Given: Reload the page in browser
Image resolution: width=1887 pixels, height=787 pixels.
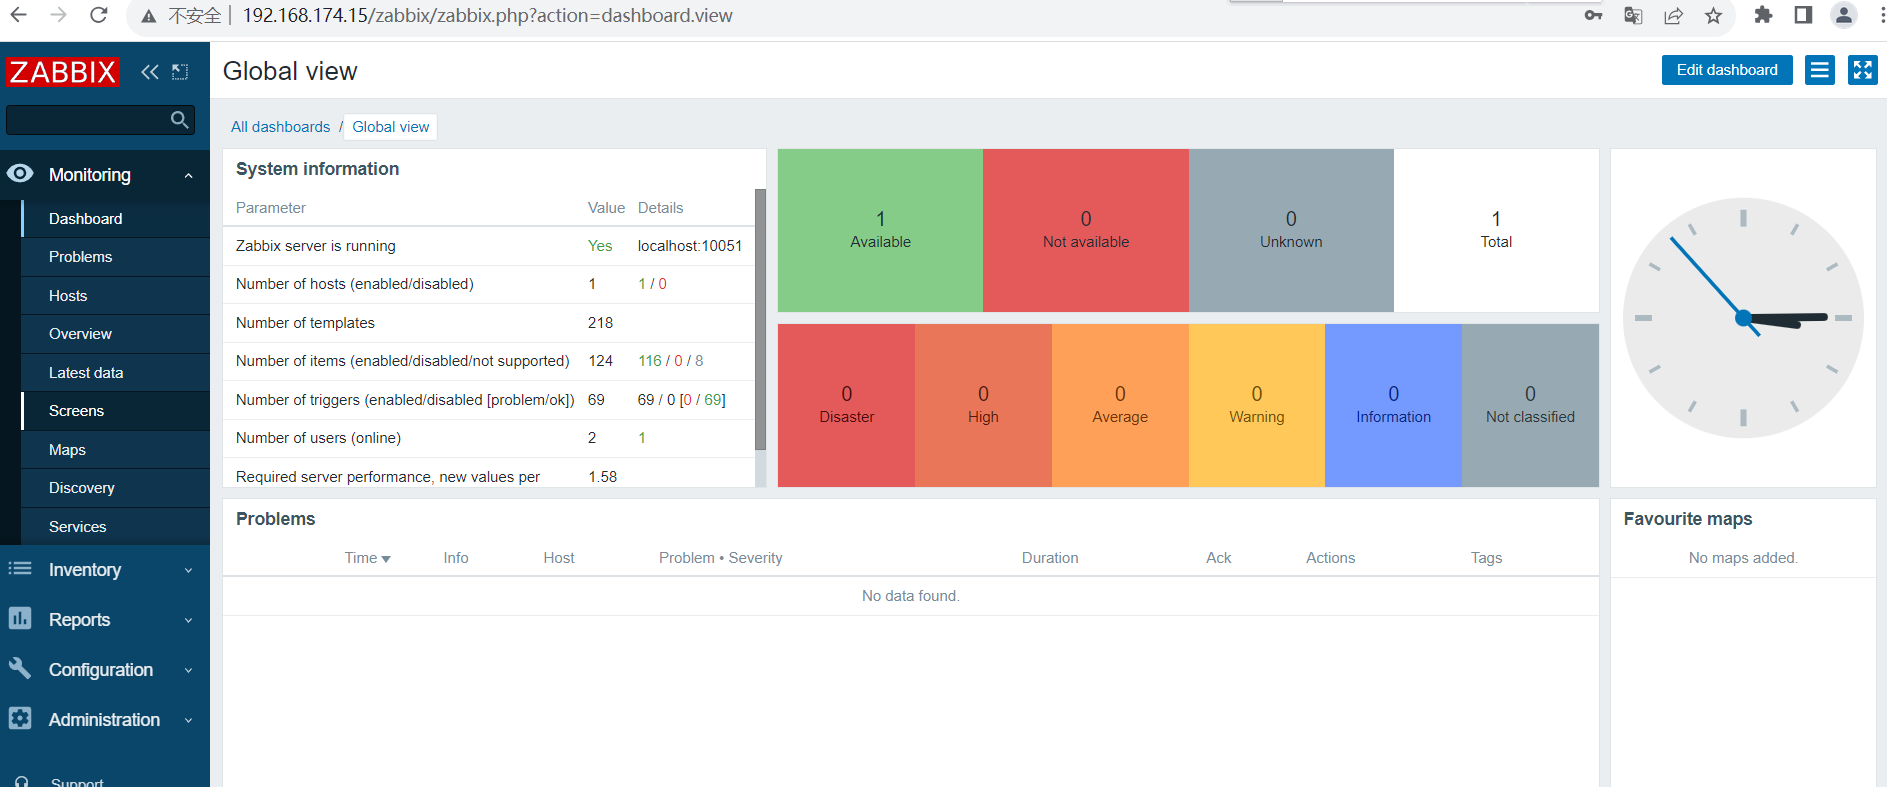Looking at the screenshot, I should click(98, 15).
